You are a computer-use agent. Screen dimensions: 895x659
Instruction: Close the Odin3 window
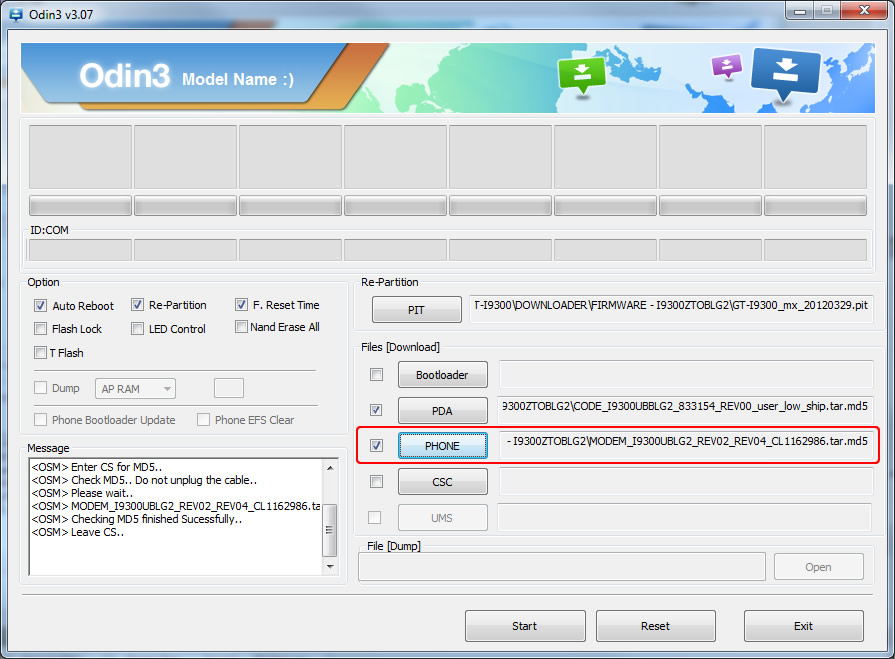coord(865,10)
